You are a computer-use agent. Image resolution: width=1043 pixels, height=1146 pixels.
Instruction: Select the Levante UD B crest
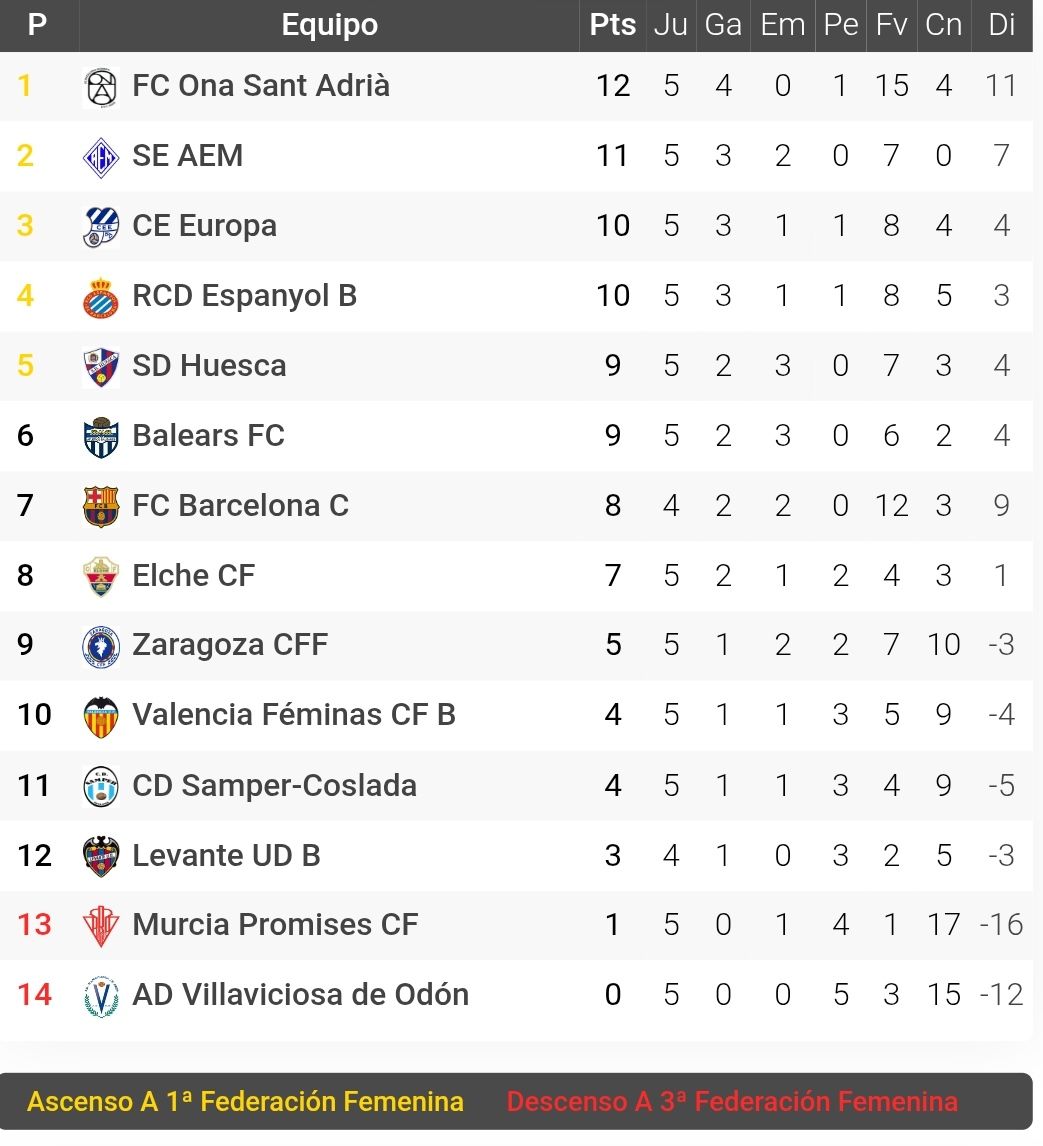[x=101, y=856]
